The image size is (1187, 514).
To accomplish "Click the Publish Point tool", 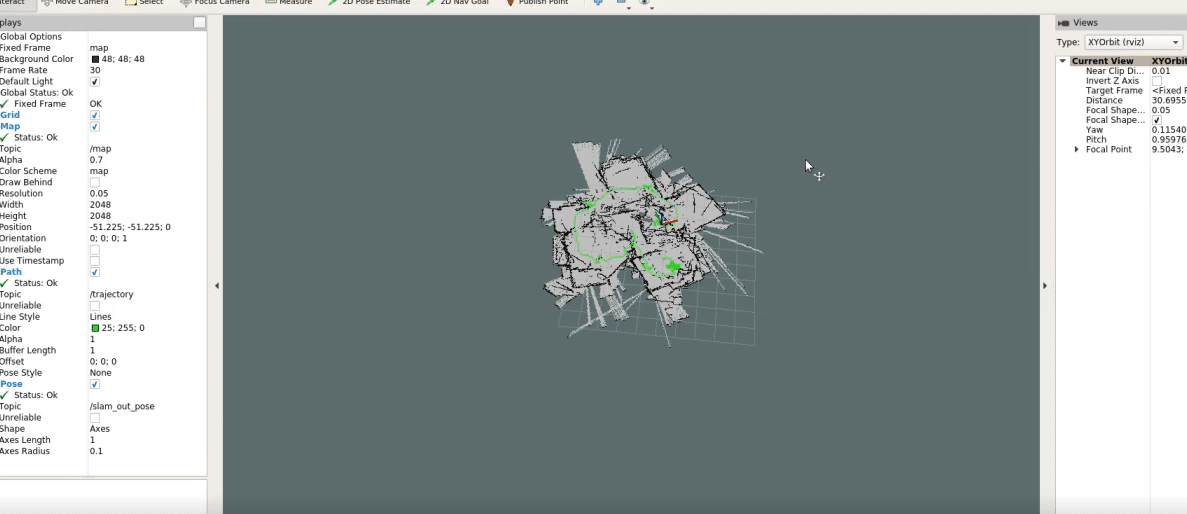I will pos(536,3).
